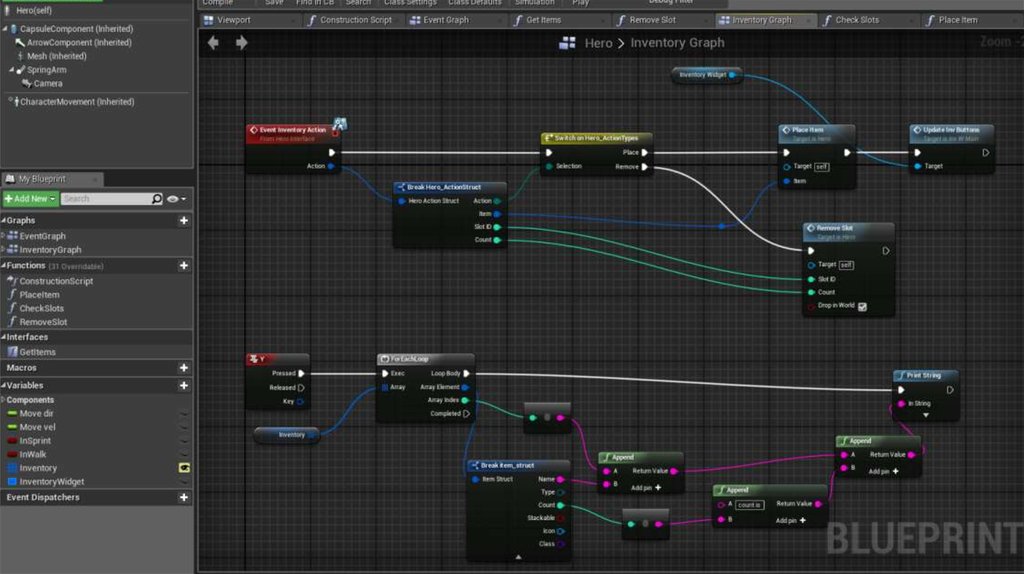The width and height of the screenshot is (1024, 574).
Task: Add an event dispatcher with plus icon
Action: [x=184, y=497]
